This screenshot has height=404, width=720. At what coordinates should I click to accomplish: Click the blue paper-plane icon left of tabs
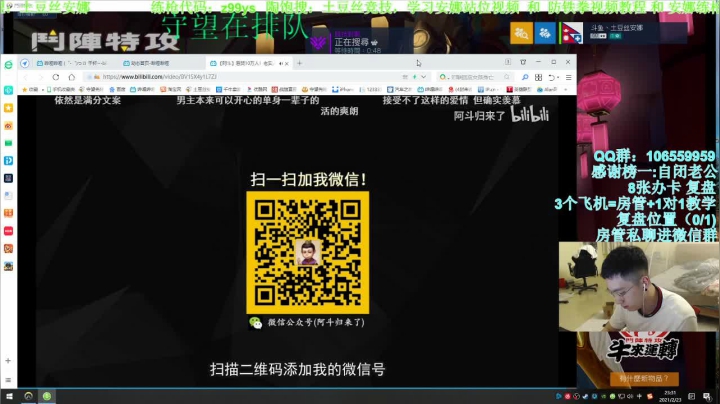point(24,63)
